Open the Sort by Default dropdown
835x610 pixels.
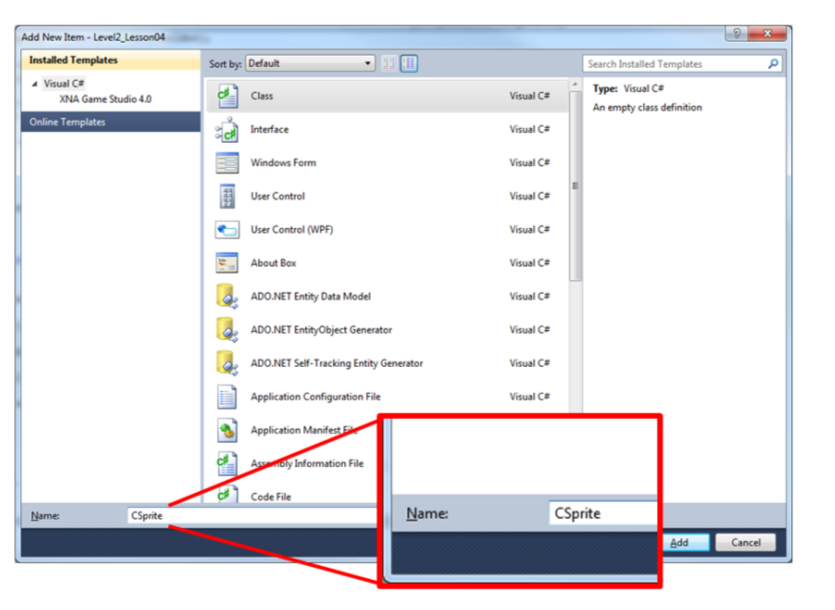coord(310,64)
